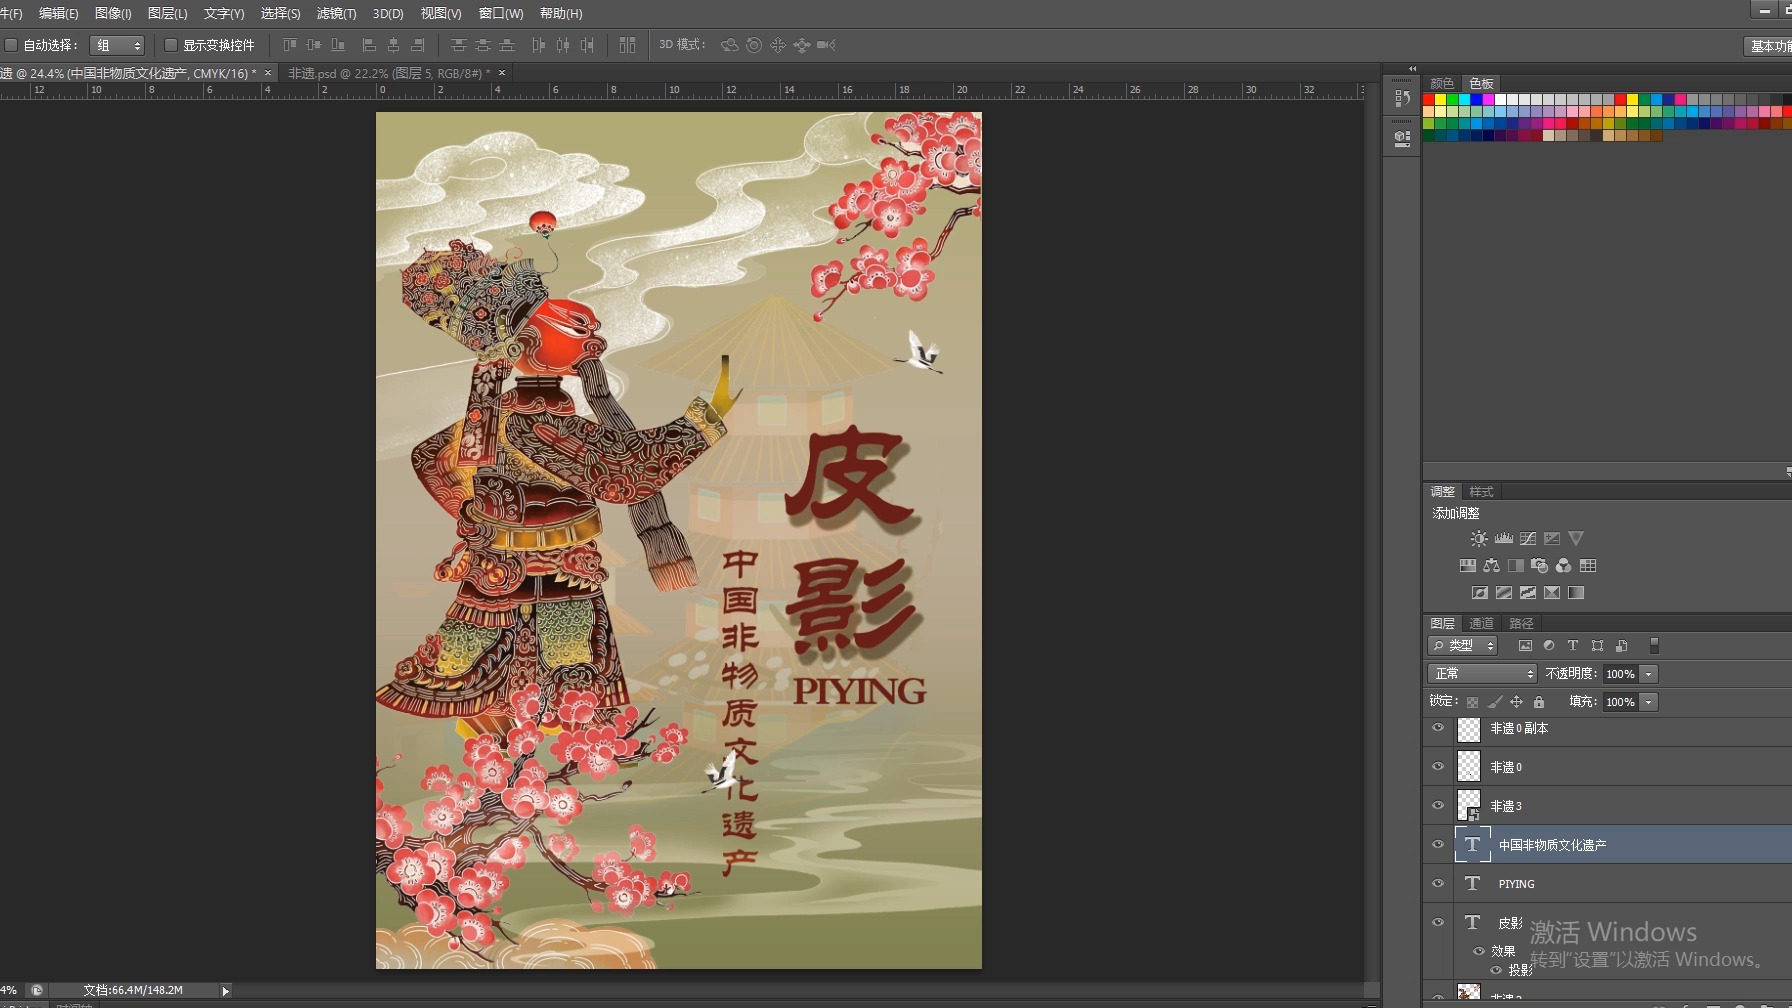1792x1008 pixels.
Task: Click the auto-align layers icon in options bar
Action: (627, 45)
